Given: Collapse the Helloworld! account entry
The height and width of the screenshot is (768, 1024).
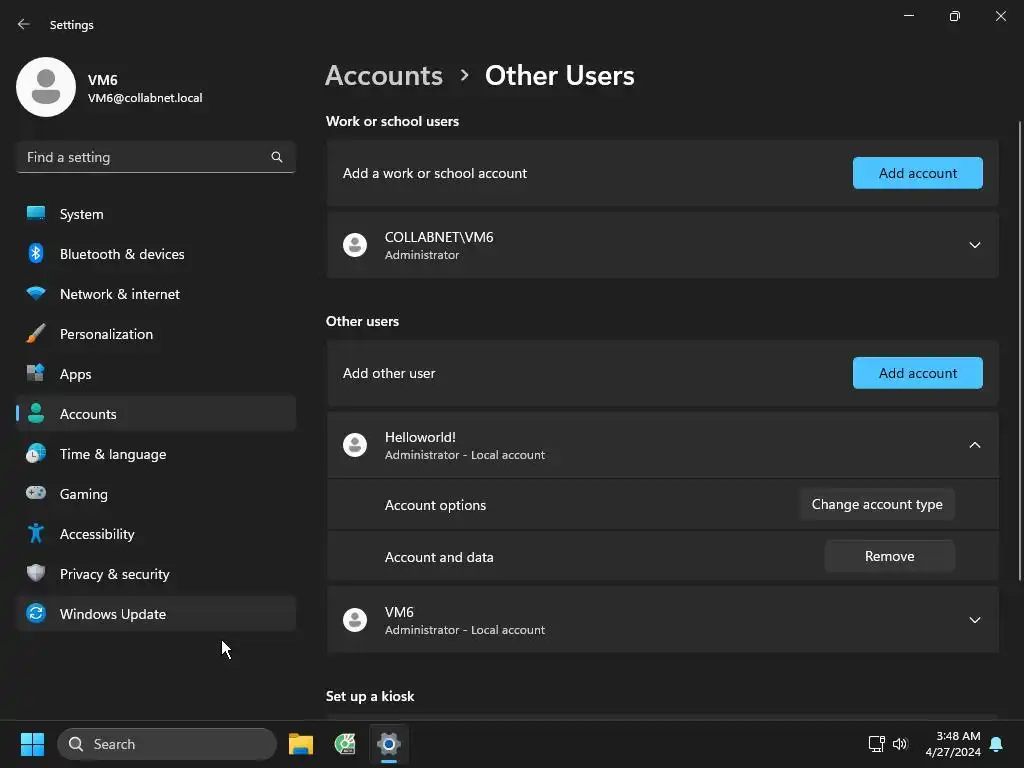Looking at the screenshot, I should pyautogui.click(x=974, y=445).
